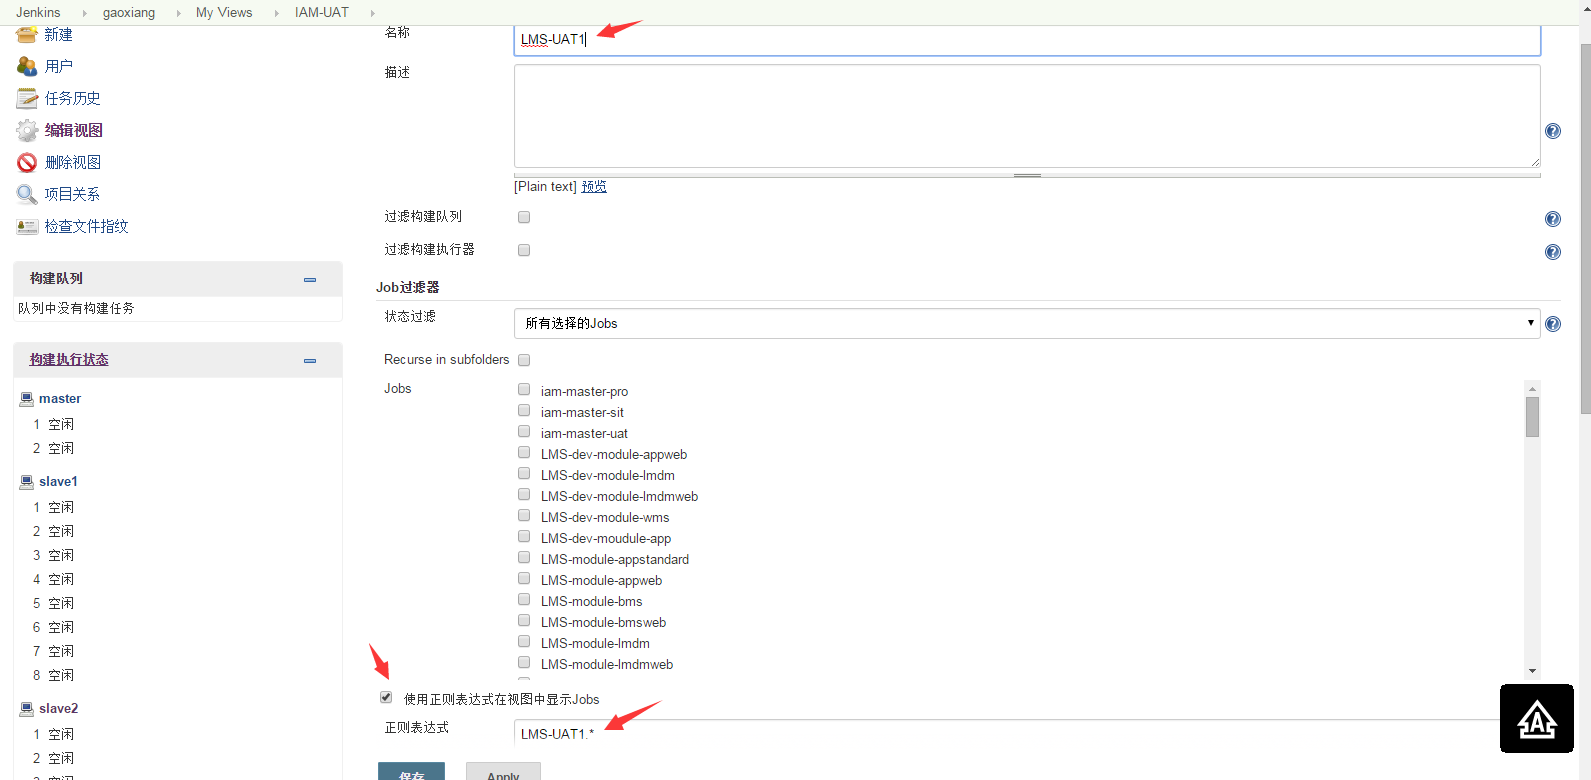Screen dimensions: 1591x780
Task: Check the LMS-dev-module-lmdm job
Action: click(524, 473)
